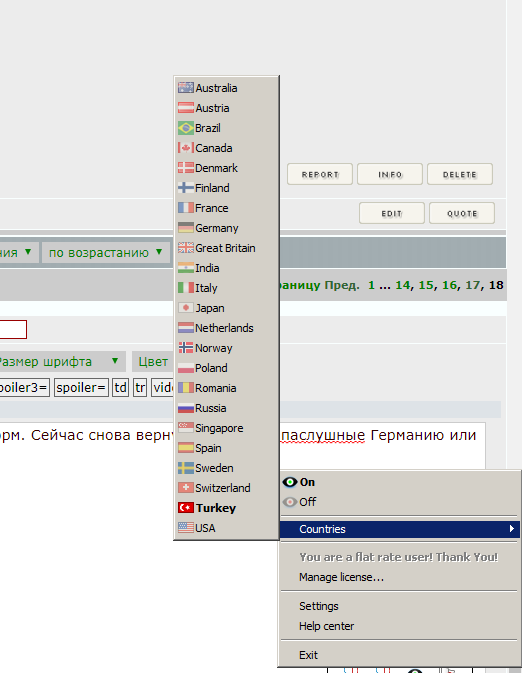Click the DELETE button
Image resolution: width=522 pixels, height=673 pixels.
pyautogui.click(x=460, y=174)
